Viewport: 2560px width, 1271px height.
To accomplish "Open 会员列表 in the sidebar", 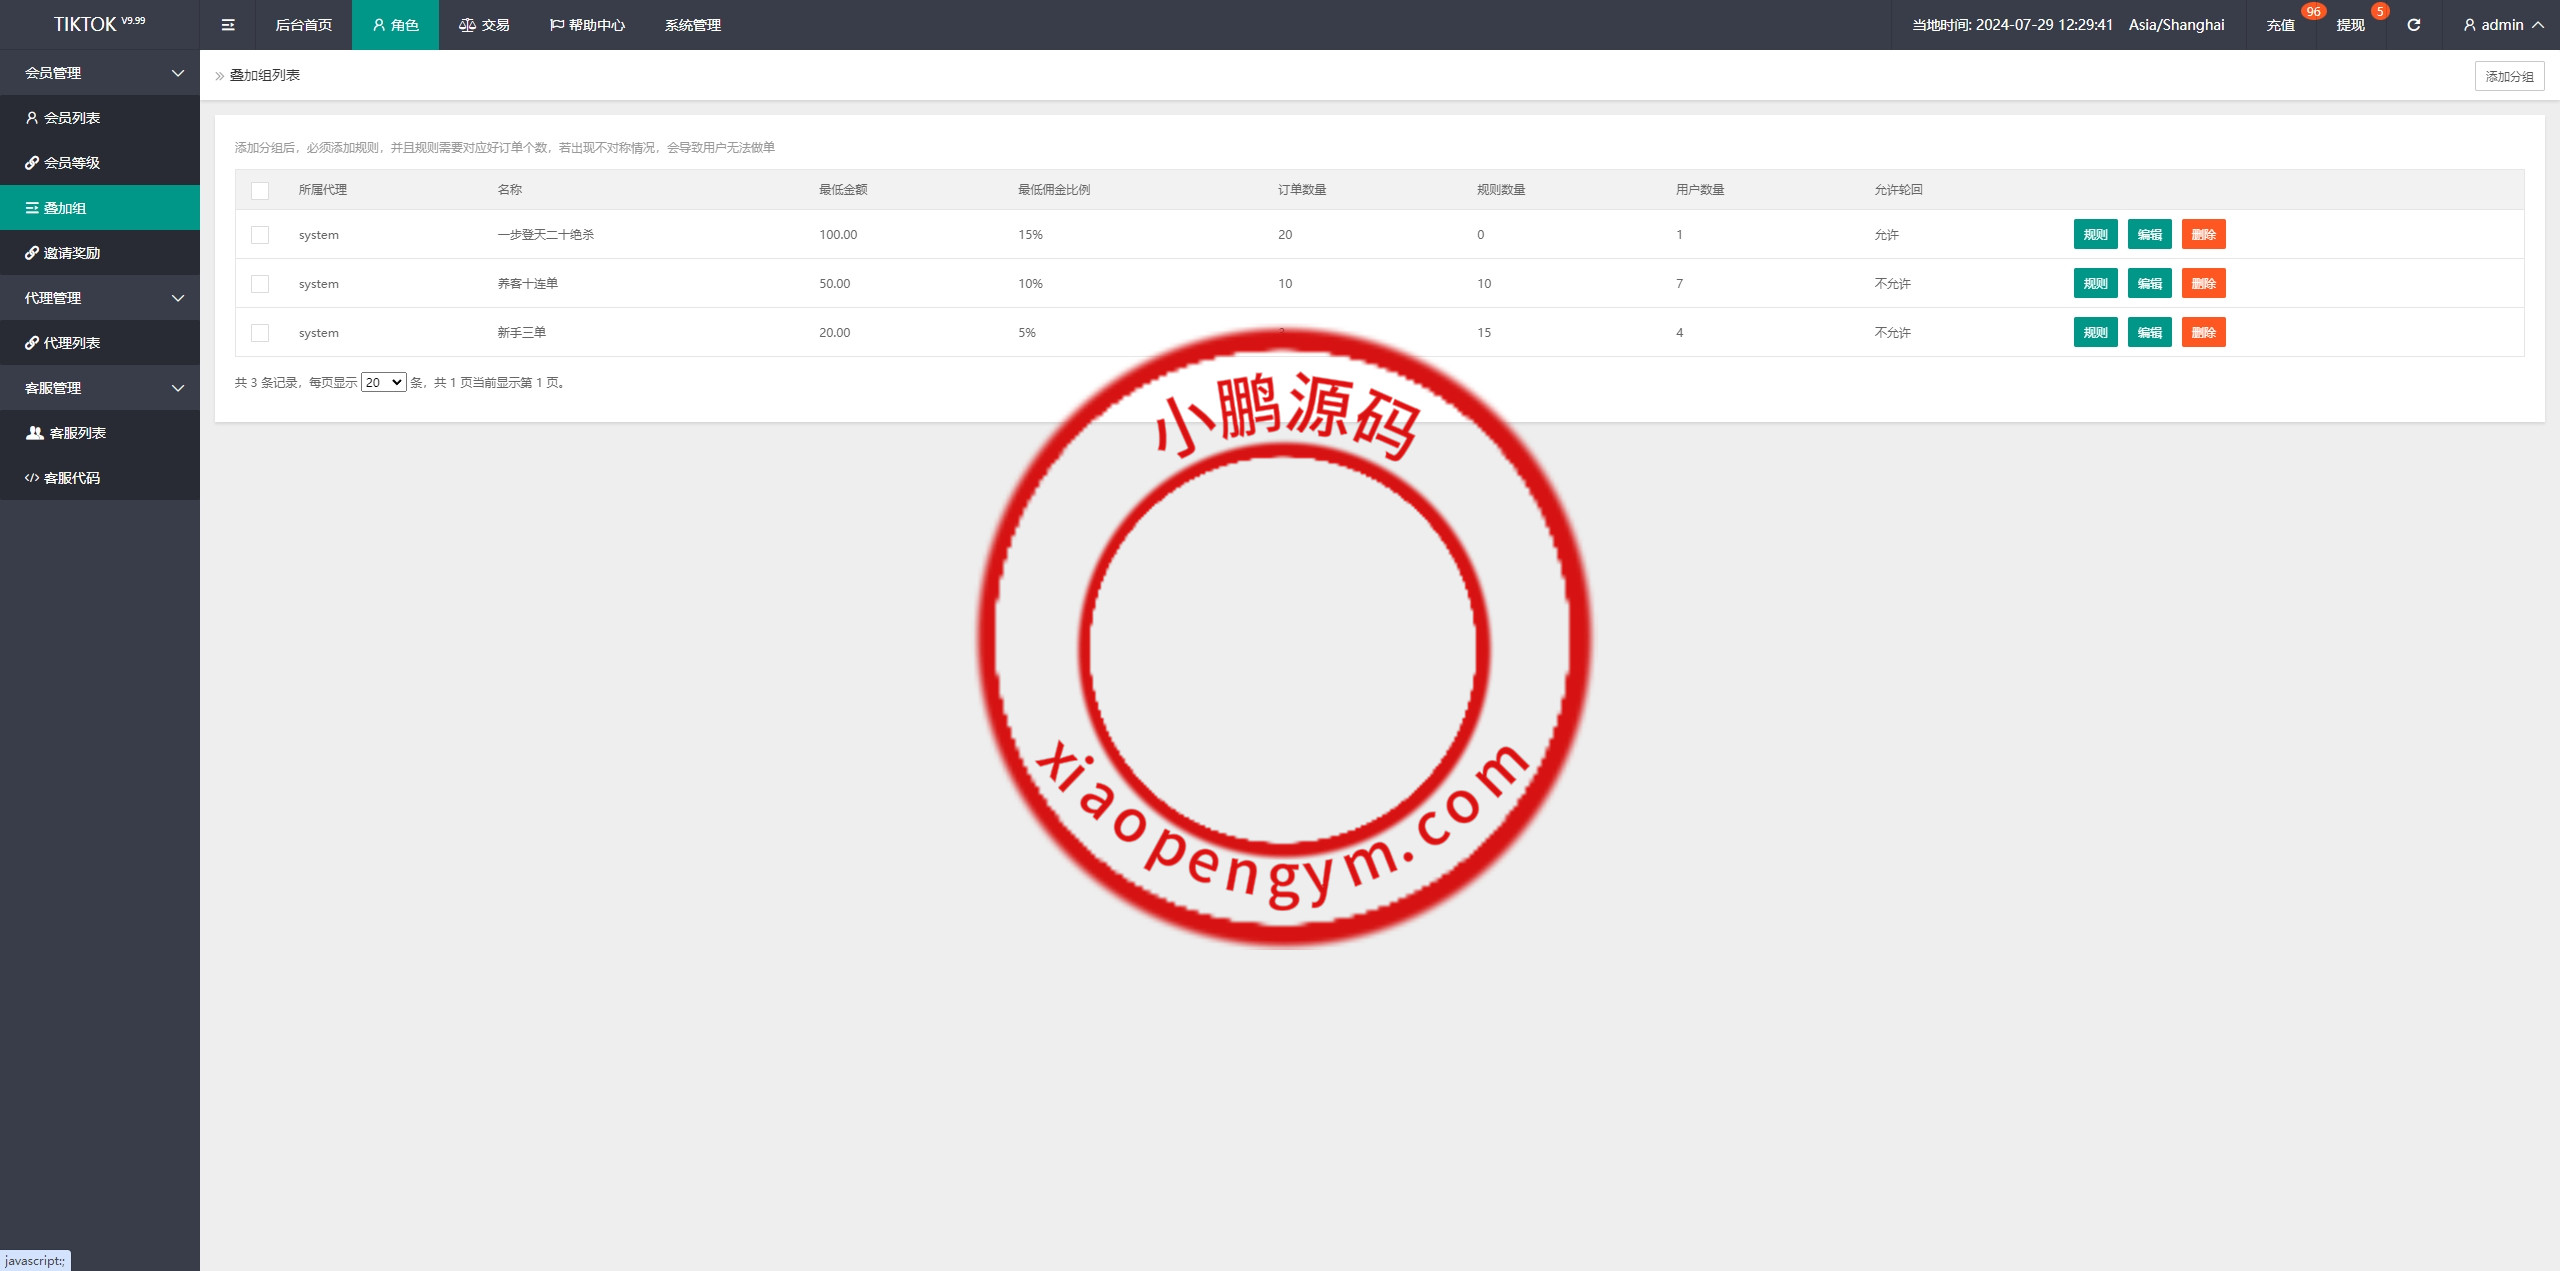I will pyautogui.click(x=71, y=118).
